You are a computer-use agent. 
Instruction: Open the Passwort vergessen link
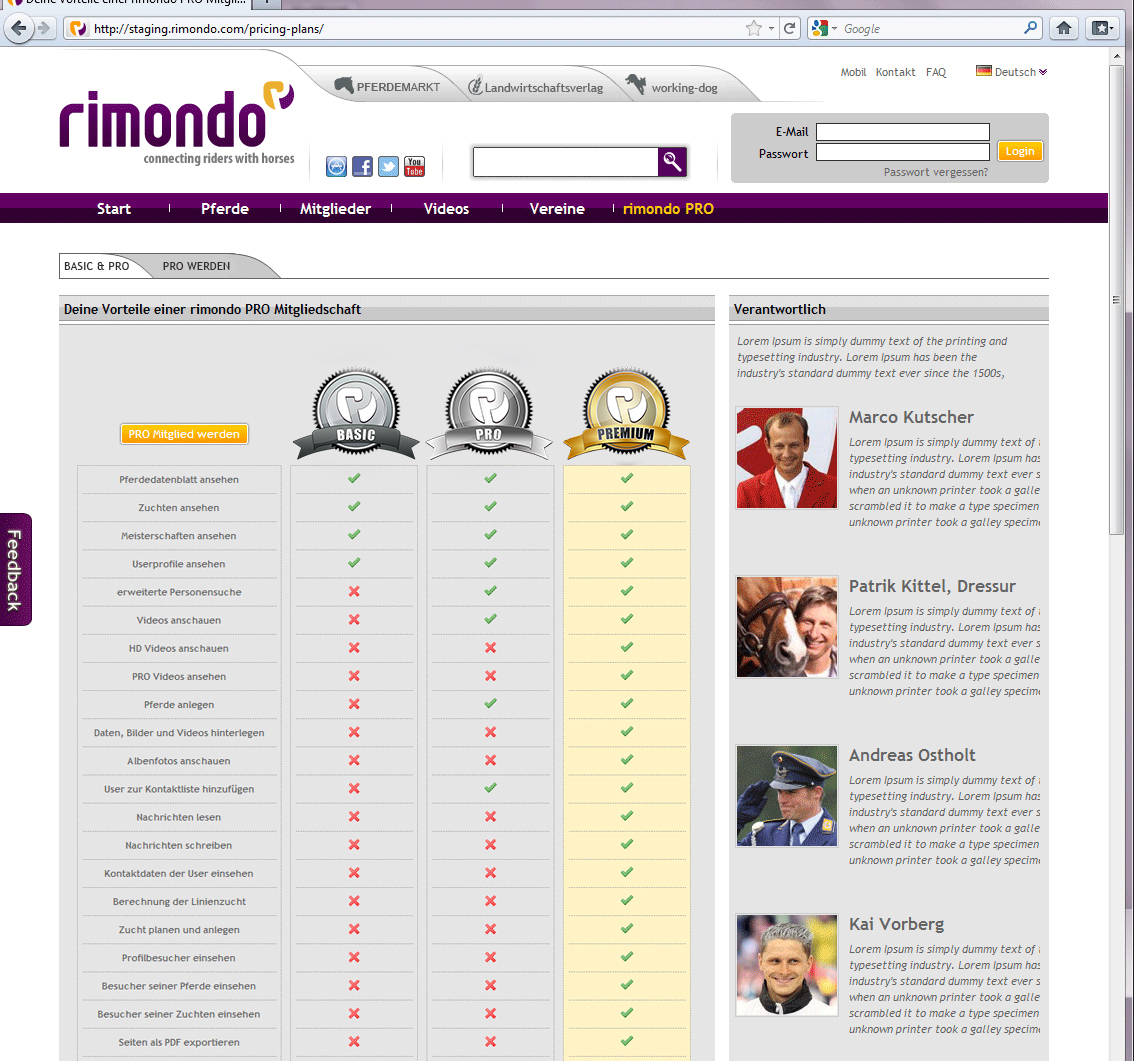click(935, 172)
